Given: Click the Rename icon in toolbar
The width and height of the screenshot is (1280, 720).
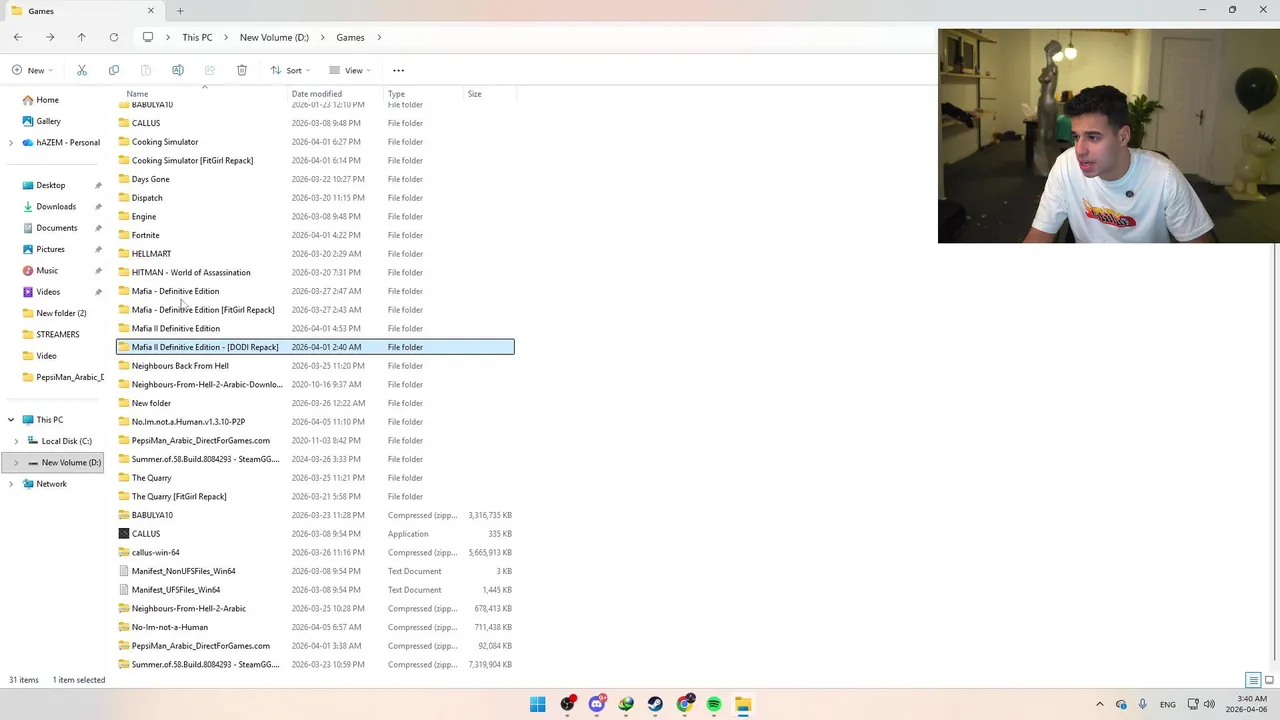Looking at the screenshot, I should (178, 70).
